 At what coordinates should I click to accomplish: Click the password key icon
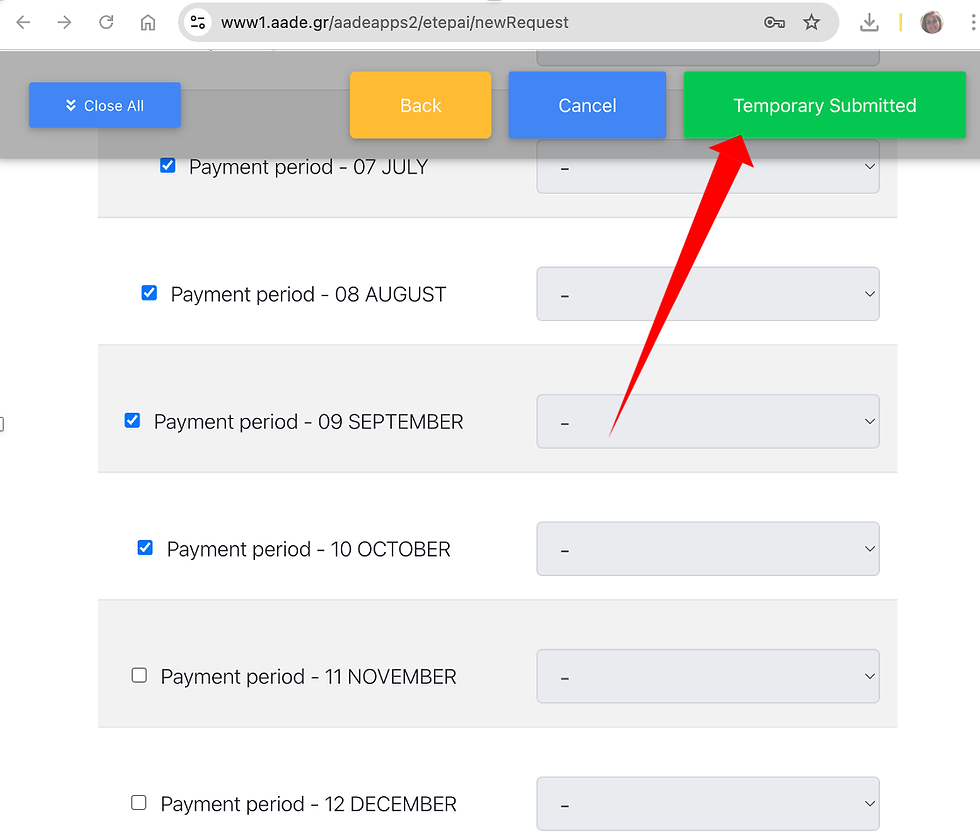click(x=774, y=23)
